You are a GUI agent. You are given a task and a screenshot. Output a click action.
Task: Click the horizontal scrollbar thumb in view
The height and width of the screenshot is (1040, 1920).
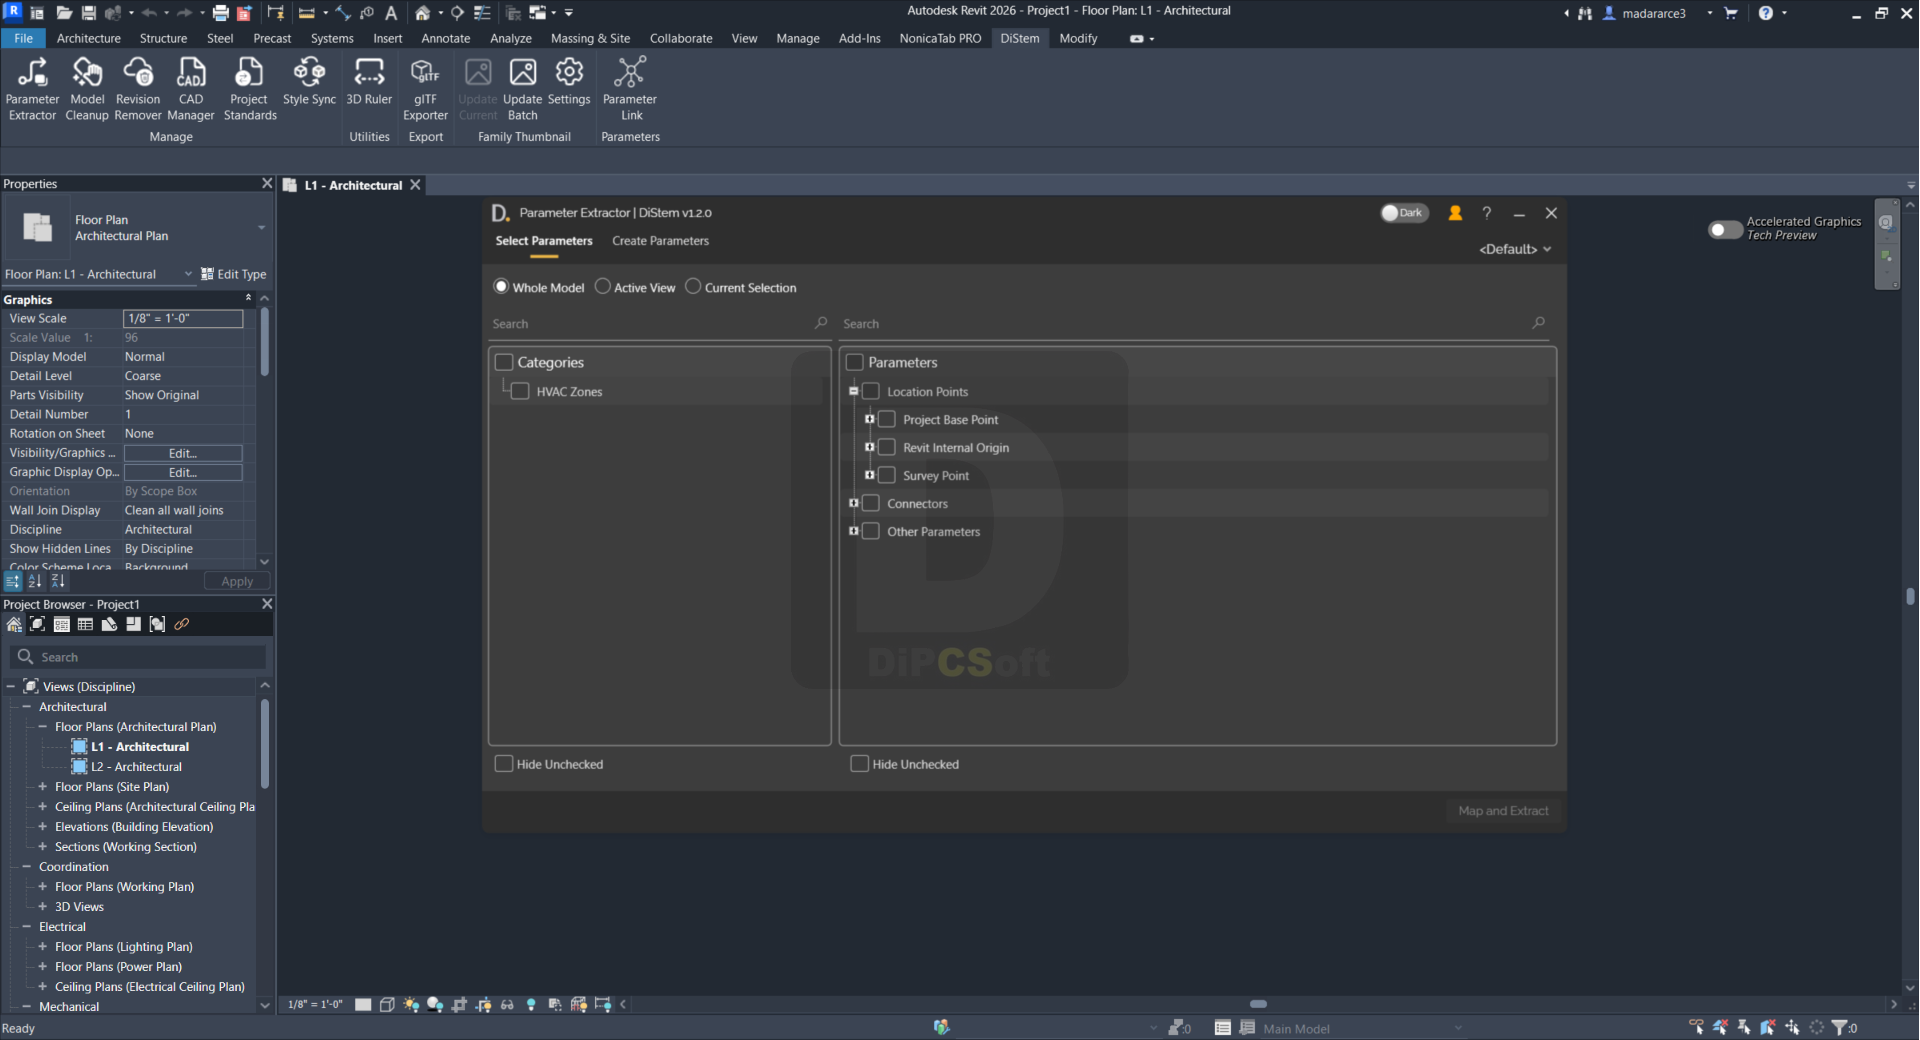[1258, 1004]
